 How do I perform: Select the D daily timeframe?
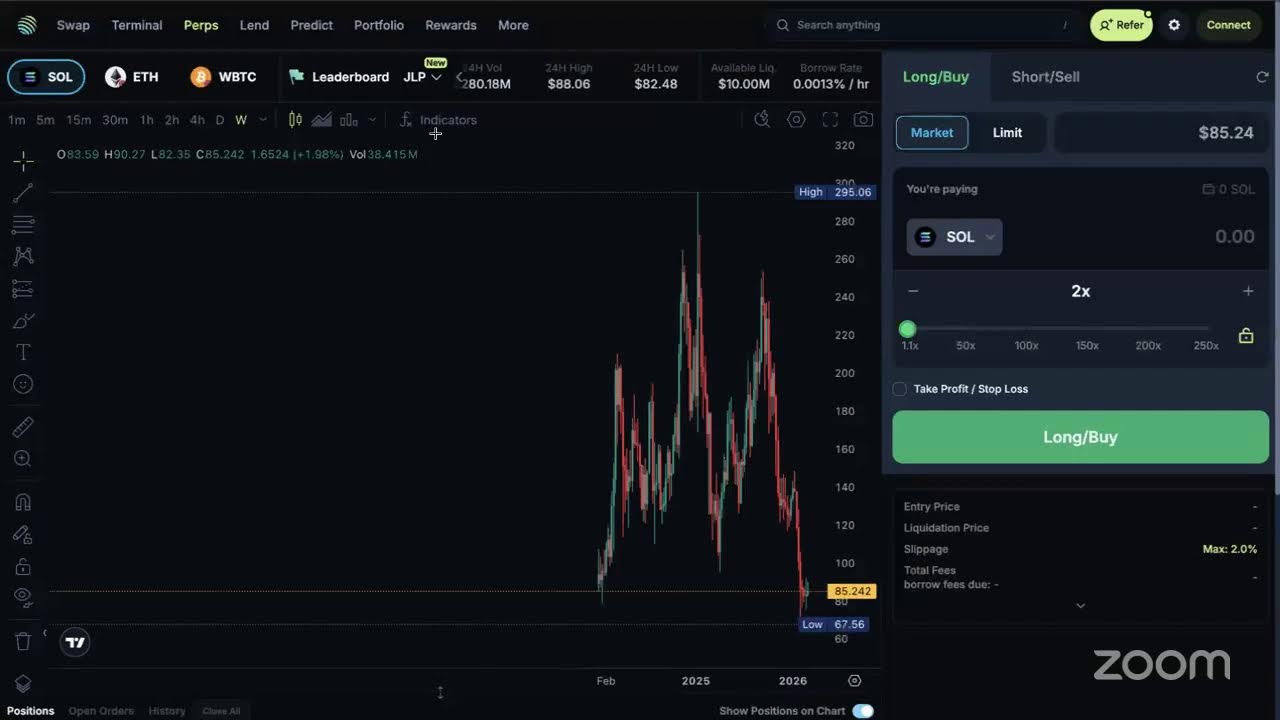tap(220, 120)
